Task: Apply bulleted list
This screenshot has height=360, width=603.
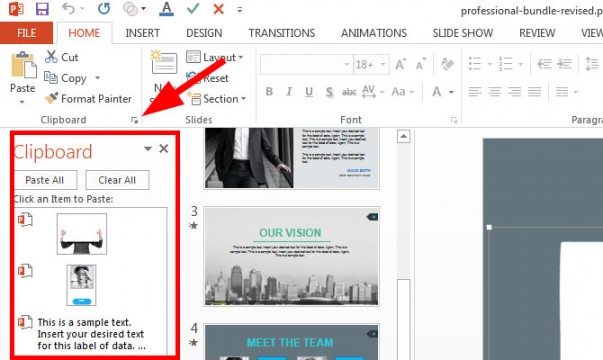Action: [x=475, y=64]
